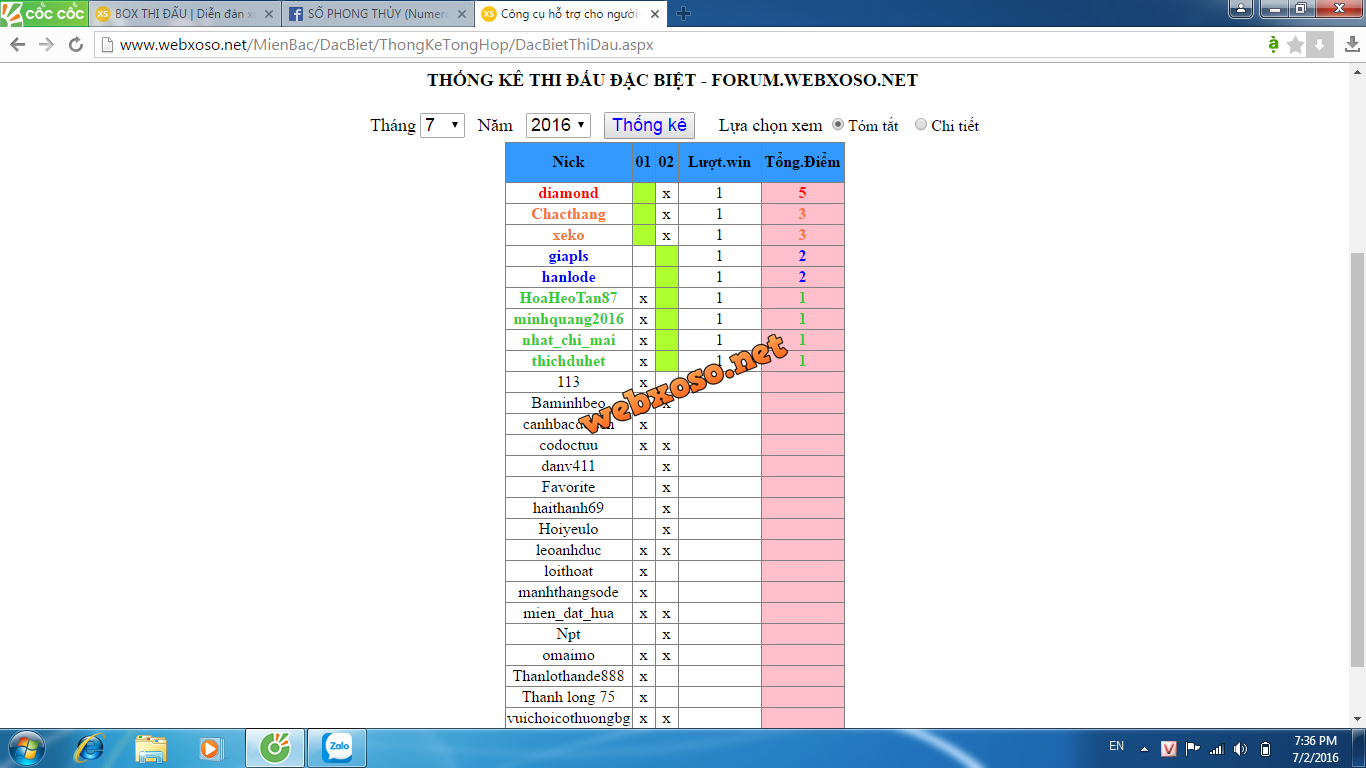Select the Tóm tắt radio option
The image size is (1366, 768).
(x=838, y=125)
